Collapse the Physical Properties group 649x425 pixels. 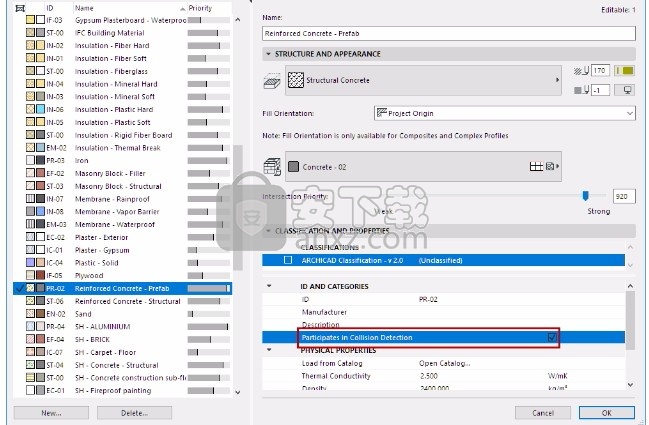point(269,350)
